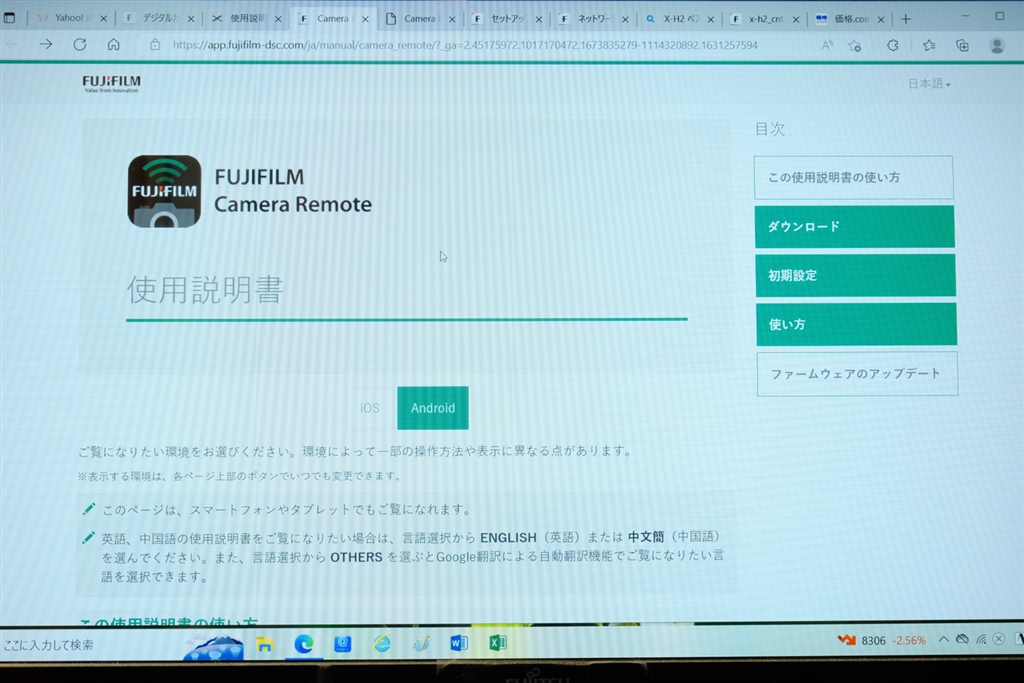Open Word from the taskbar
1024x683 pixels.
pyautogui.click(x=458, y=643)
